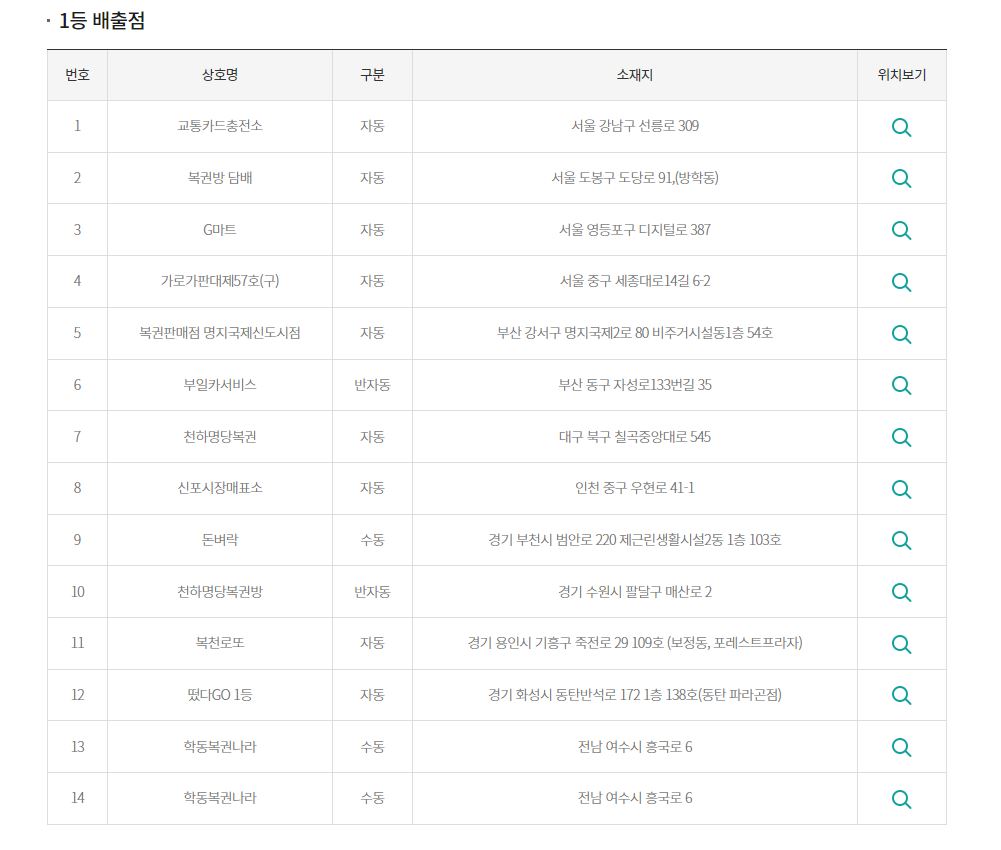
Task: Click the location icon in row 13
Action: click(901, 747)
